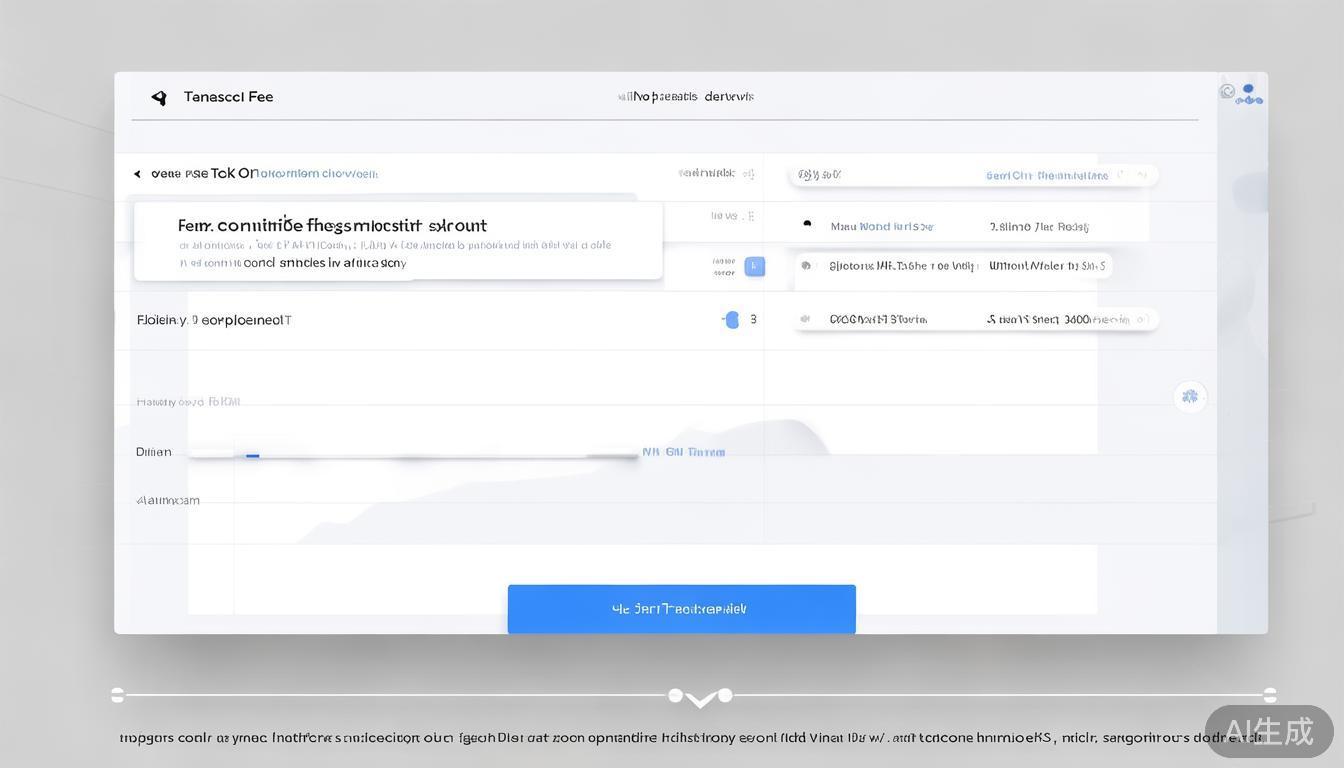Click the speaker icon in the COCG row

pyautogui.click(x=804, y=319)
